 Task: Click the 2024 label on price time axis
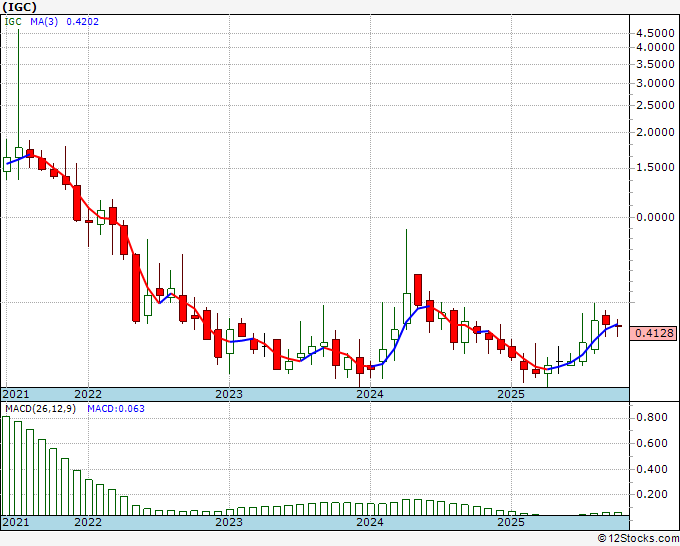pyautogui.click(x=370, y=394)
